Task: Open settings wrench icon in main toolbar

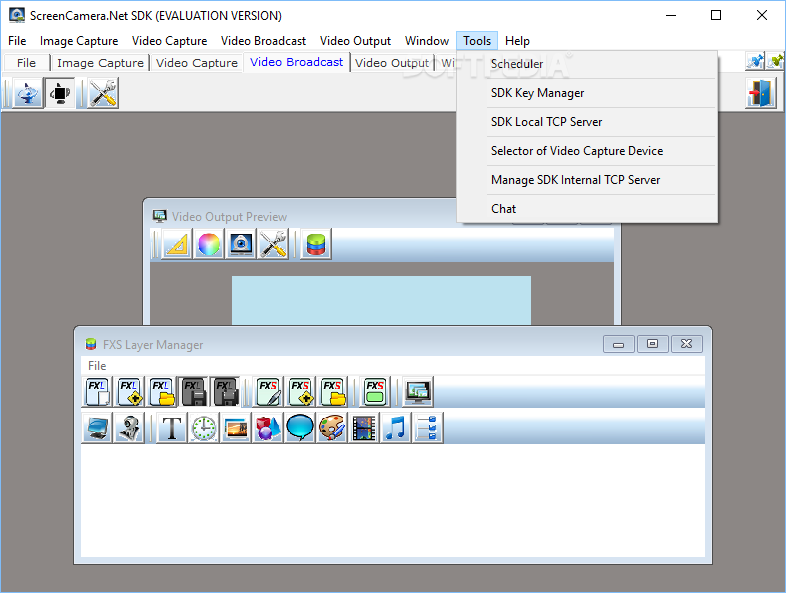Action: click(103, 93)
